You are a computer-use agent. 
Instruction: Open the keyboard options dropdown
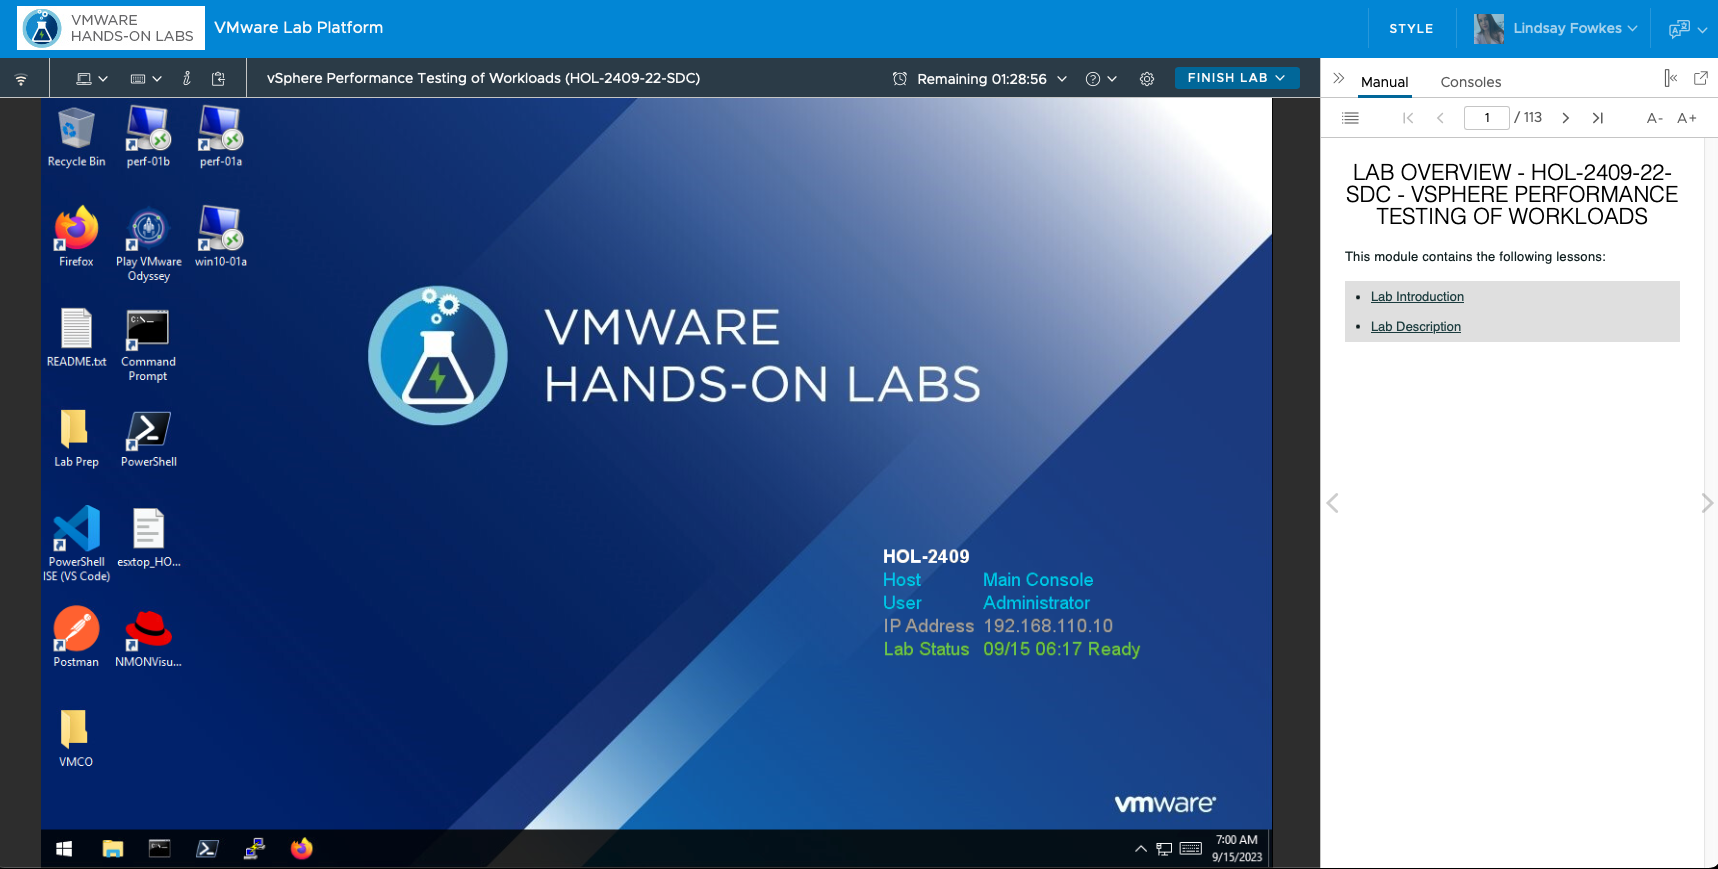pos(146,79)
